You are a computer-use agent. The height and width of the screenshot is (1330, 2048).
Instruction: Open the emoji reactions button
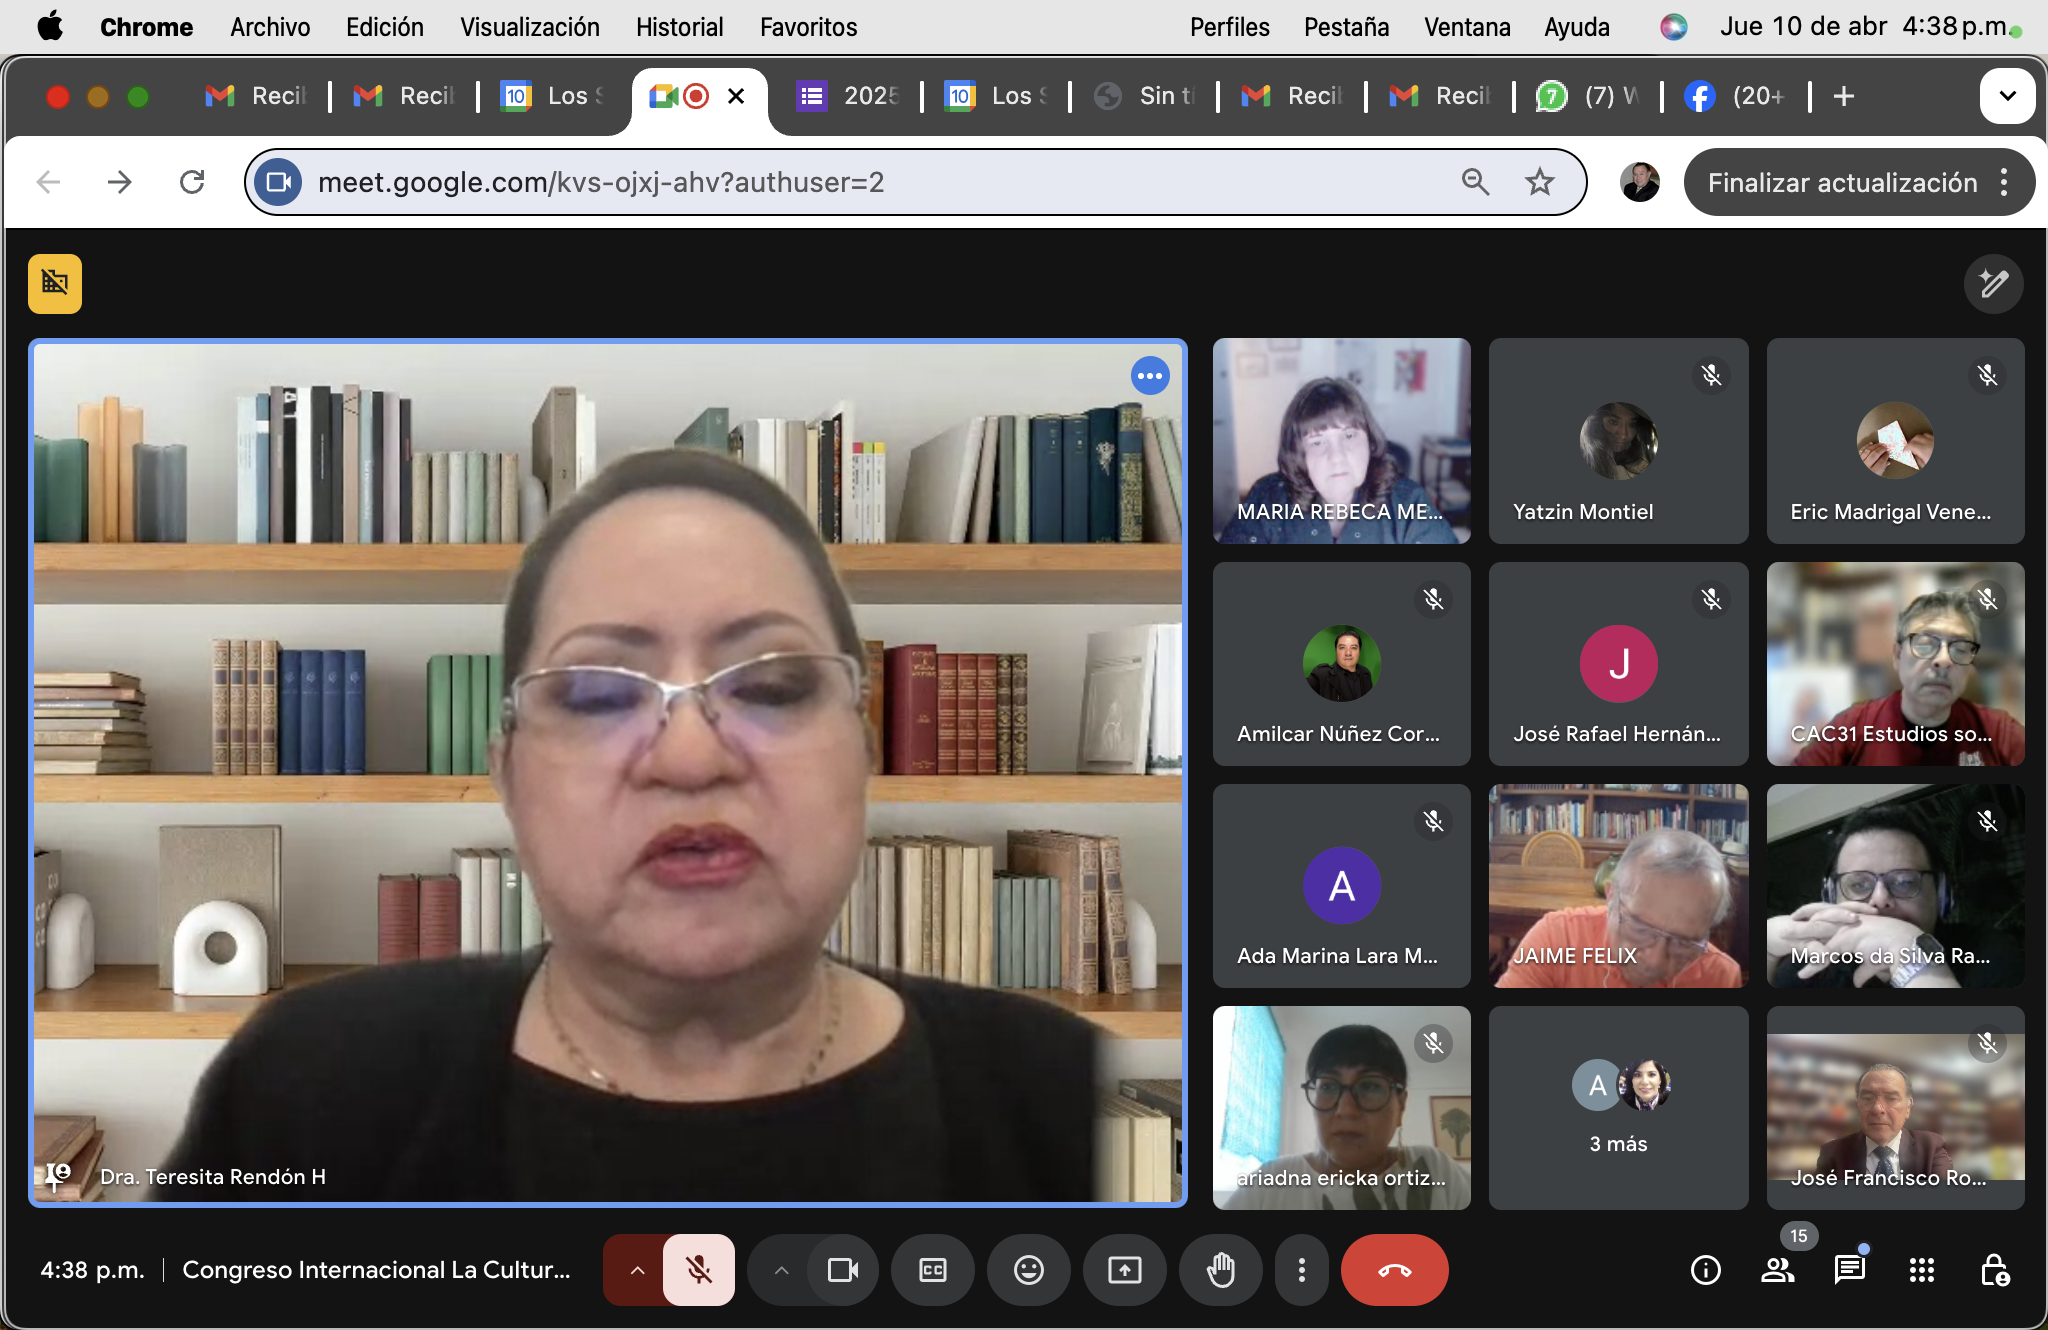(1028, 1270)
